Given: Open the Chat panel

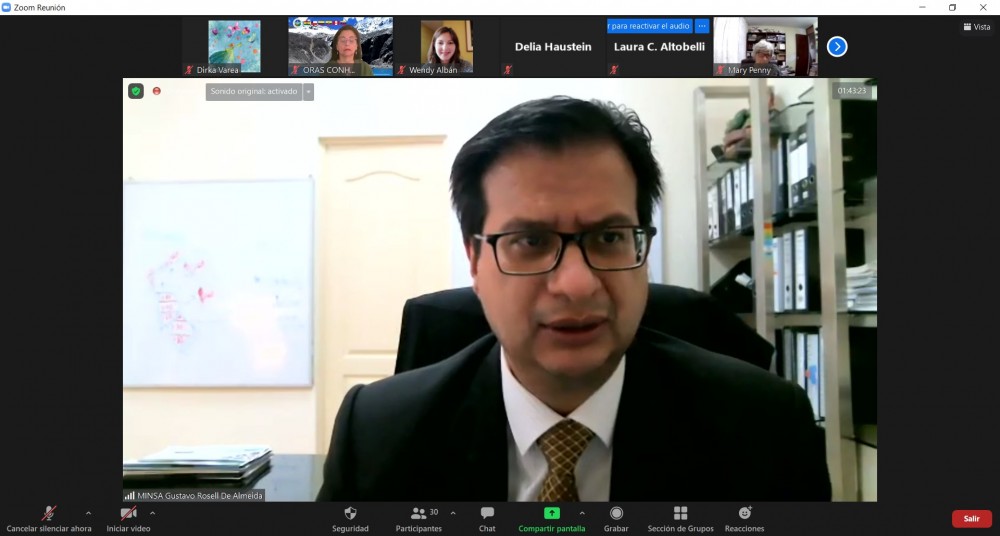Looking at the screenshot, I should 487,513.
